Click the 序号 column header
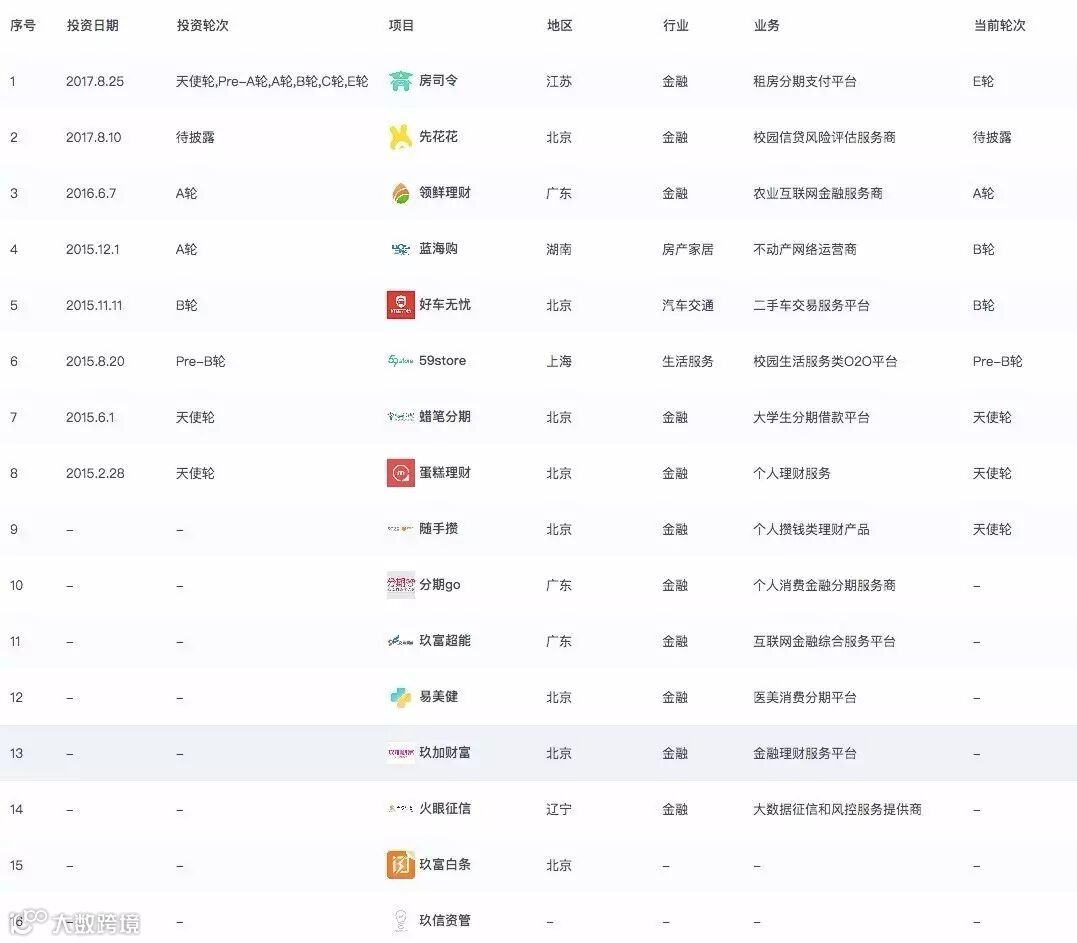1077x943 pixels. click(x=23, y=25)
